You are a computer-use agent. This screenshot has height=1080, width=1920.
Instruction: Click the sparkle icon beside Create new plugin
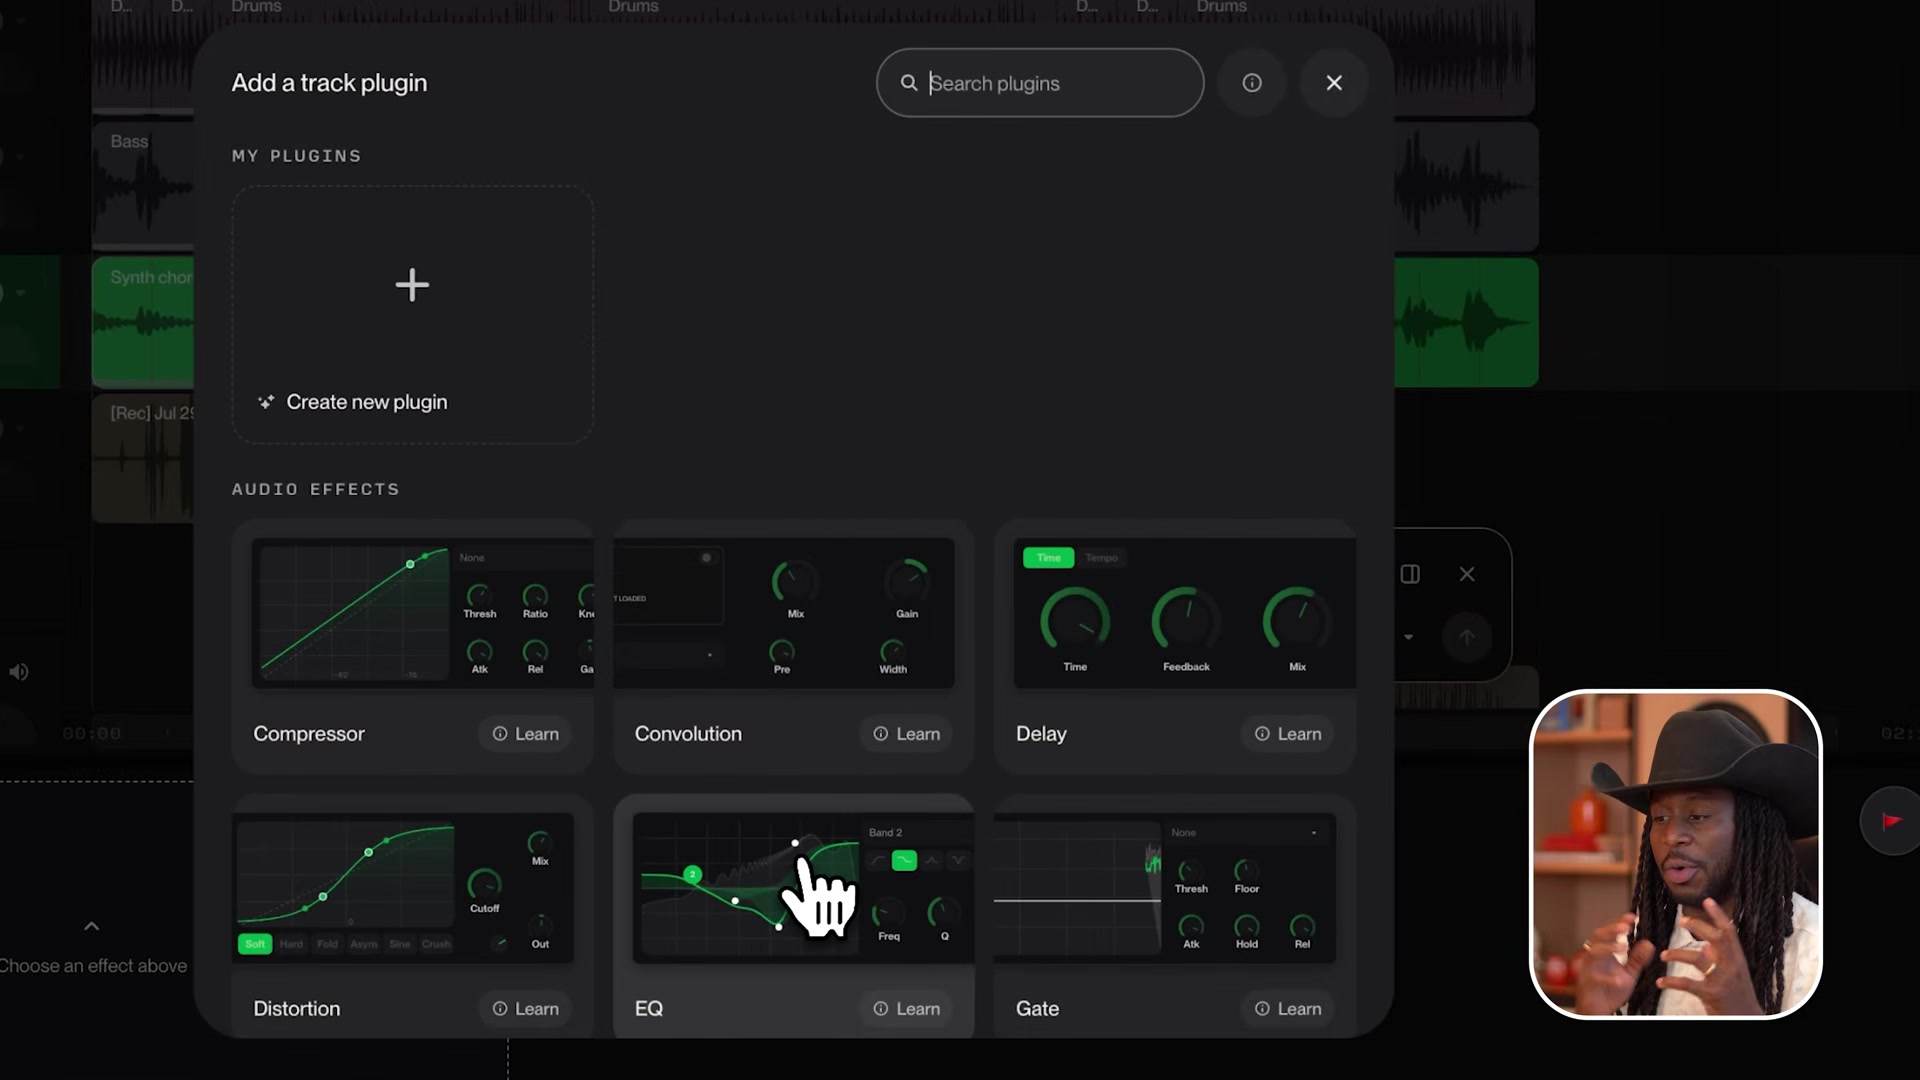(266, 402)
